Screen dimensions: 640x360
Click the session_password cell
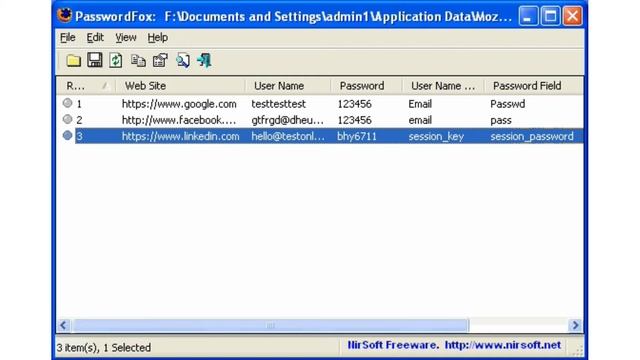point(532,136)
